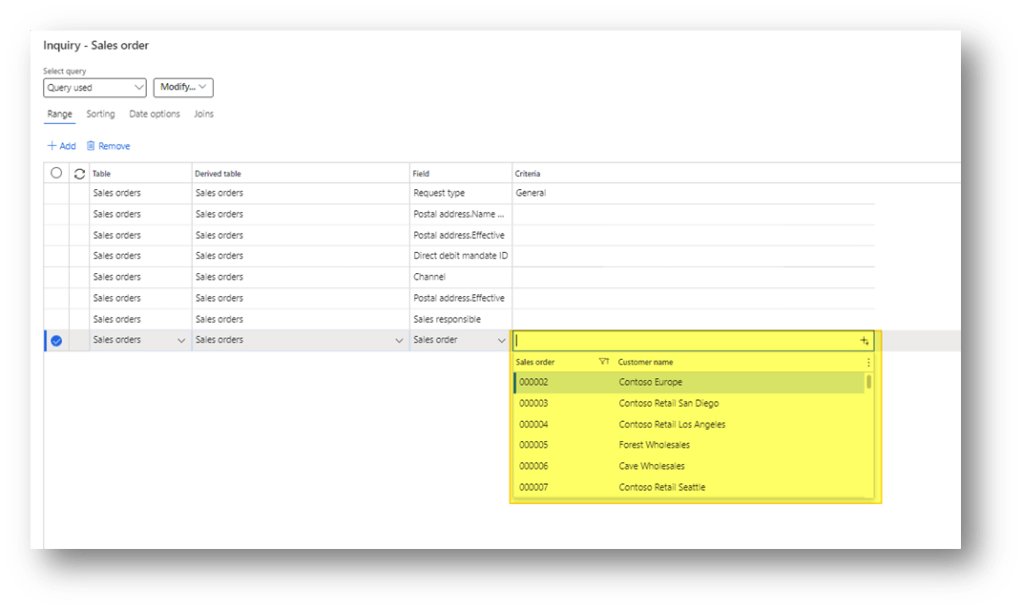Switch to the Sorting tab
1023x611 pixels.
click(x=101, y=114)
